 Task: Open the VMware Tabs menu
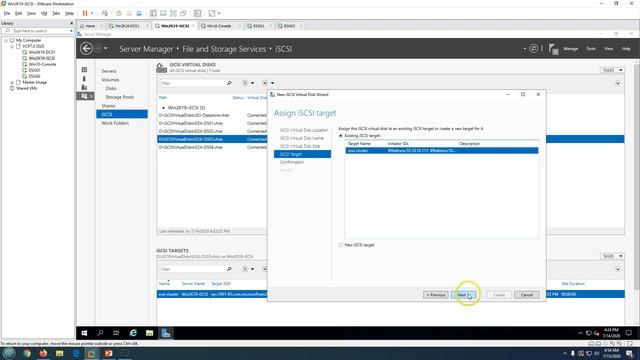click(x=56, y=13)
